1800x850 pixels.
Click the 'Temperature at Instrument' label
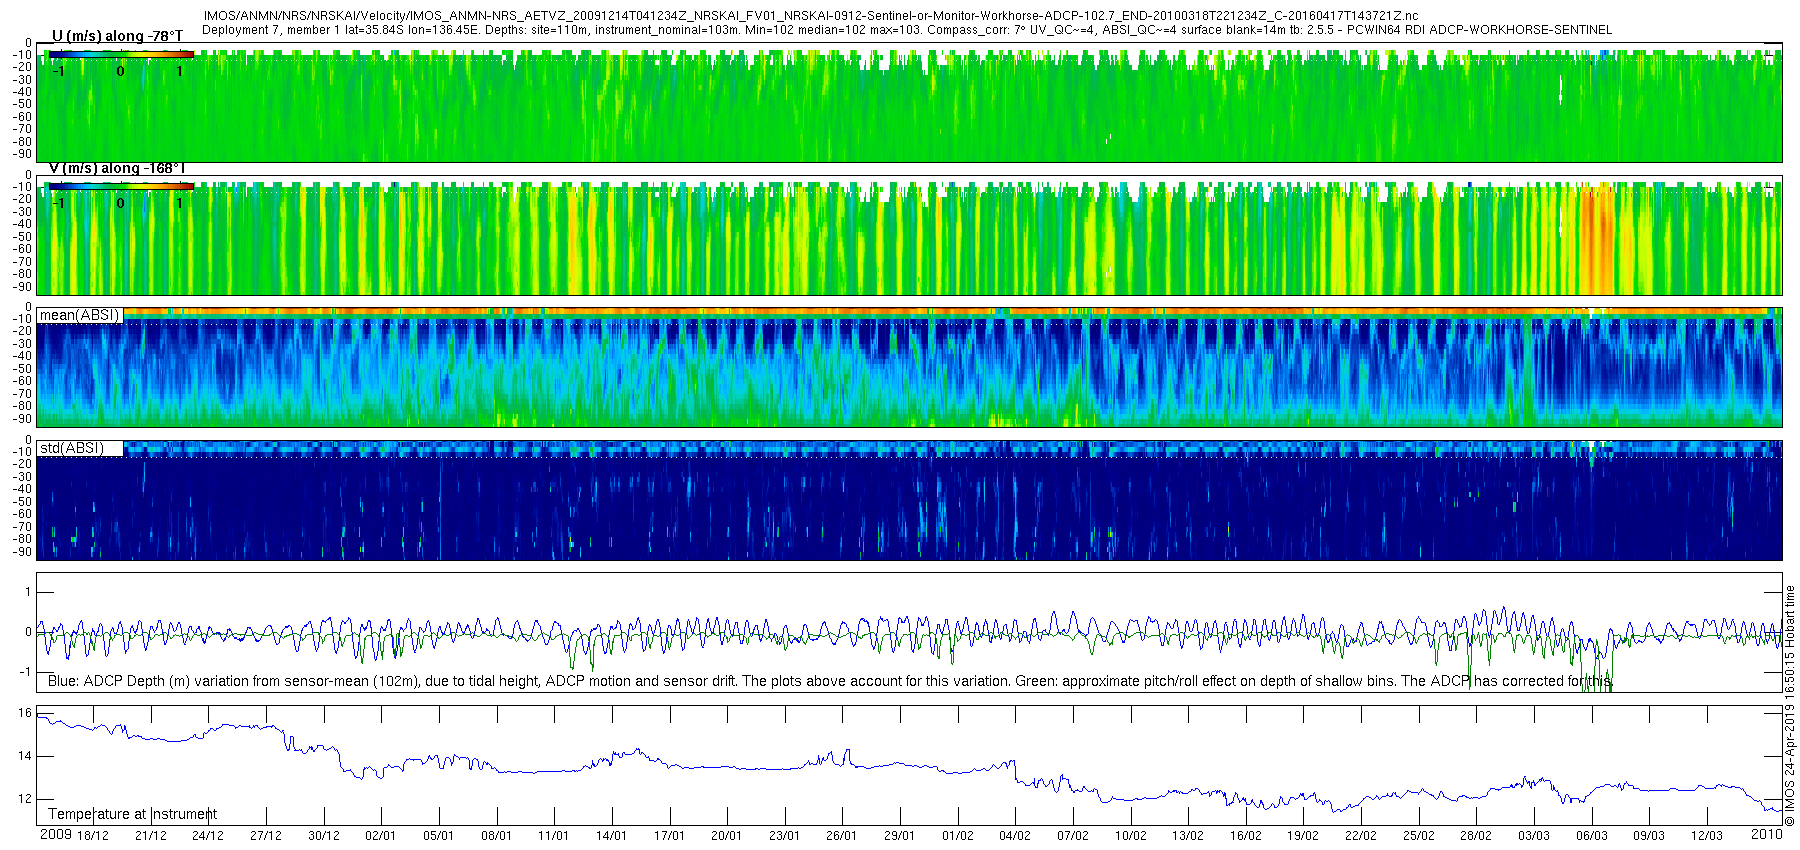tap(132, 814)
